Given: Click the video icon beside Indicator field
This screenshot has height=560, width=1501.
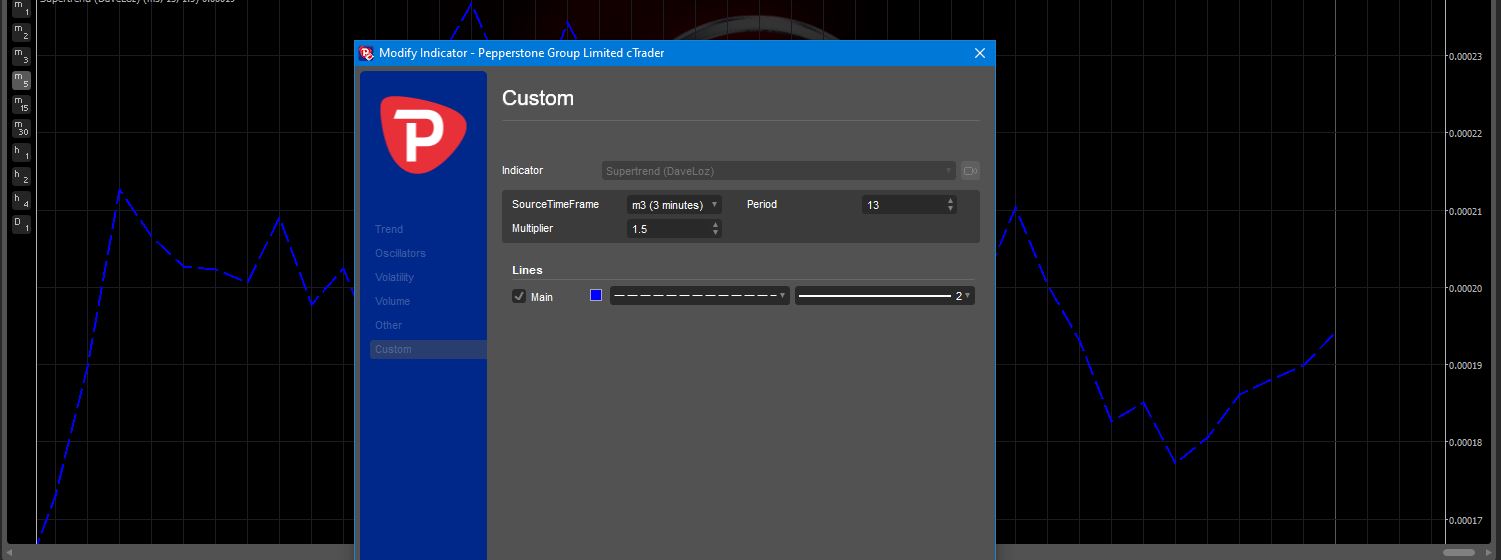Looking at the screenshot, I should (970, 171).
